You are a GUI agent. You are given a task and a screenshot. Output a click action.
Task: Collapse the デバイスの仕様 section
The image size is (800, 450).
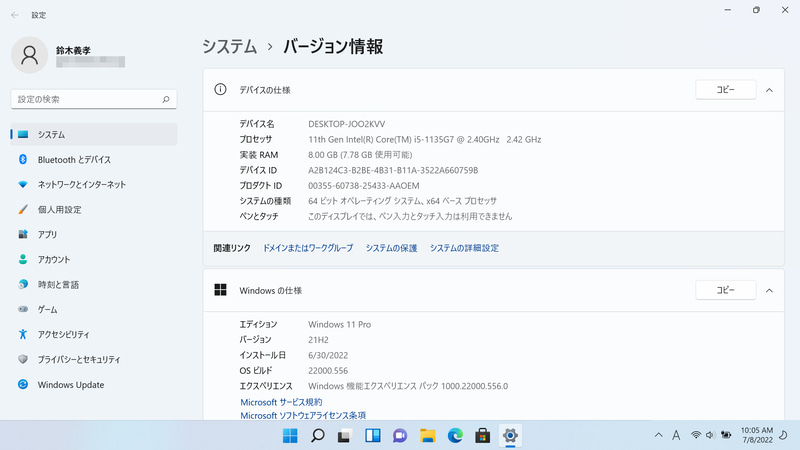coord(769,90)
